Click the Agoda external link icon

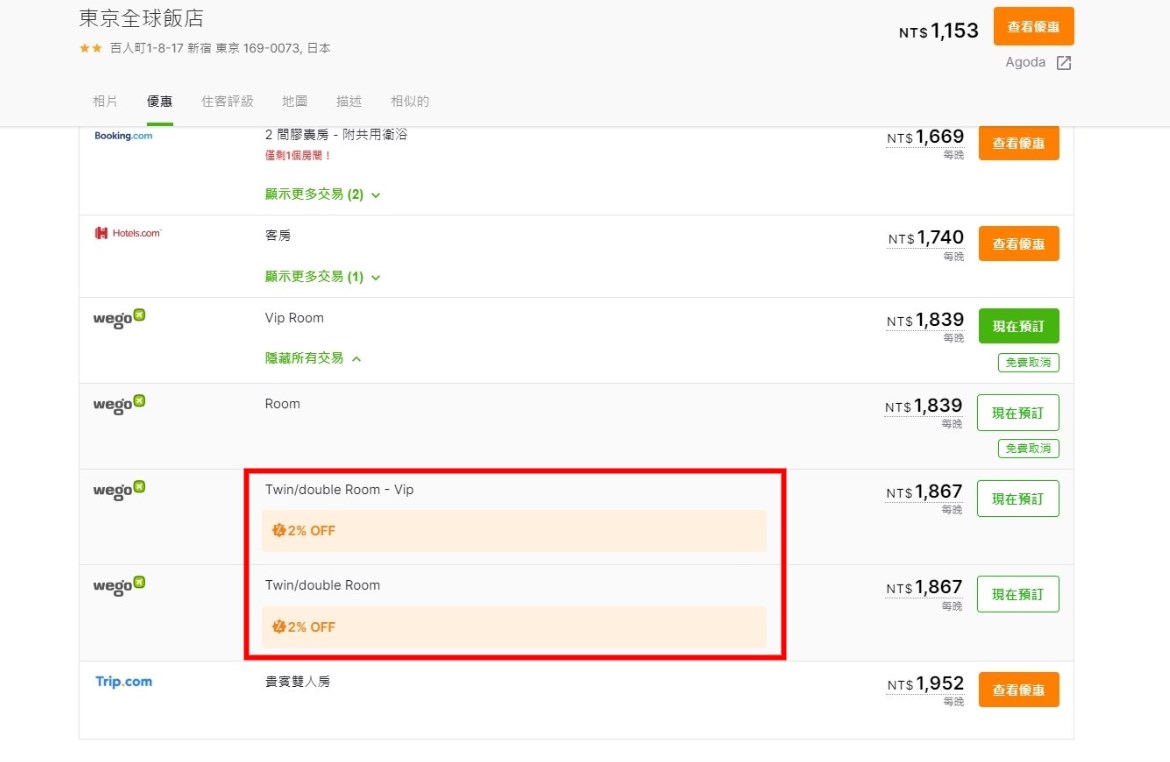pos(1064,63)
